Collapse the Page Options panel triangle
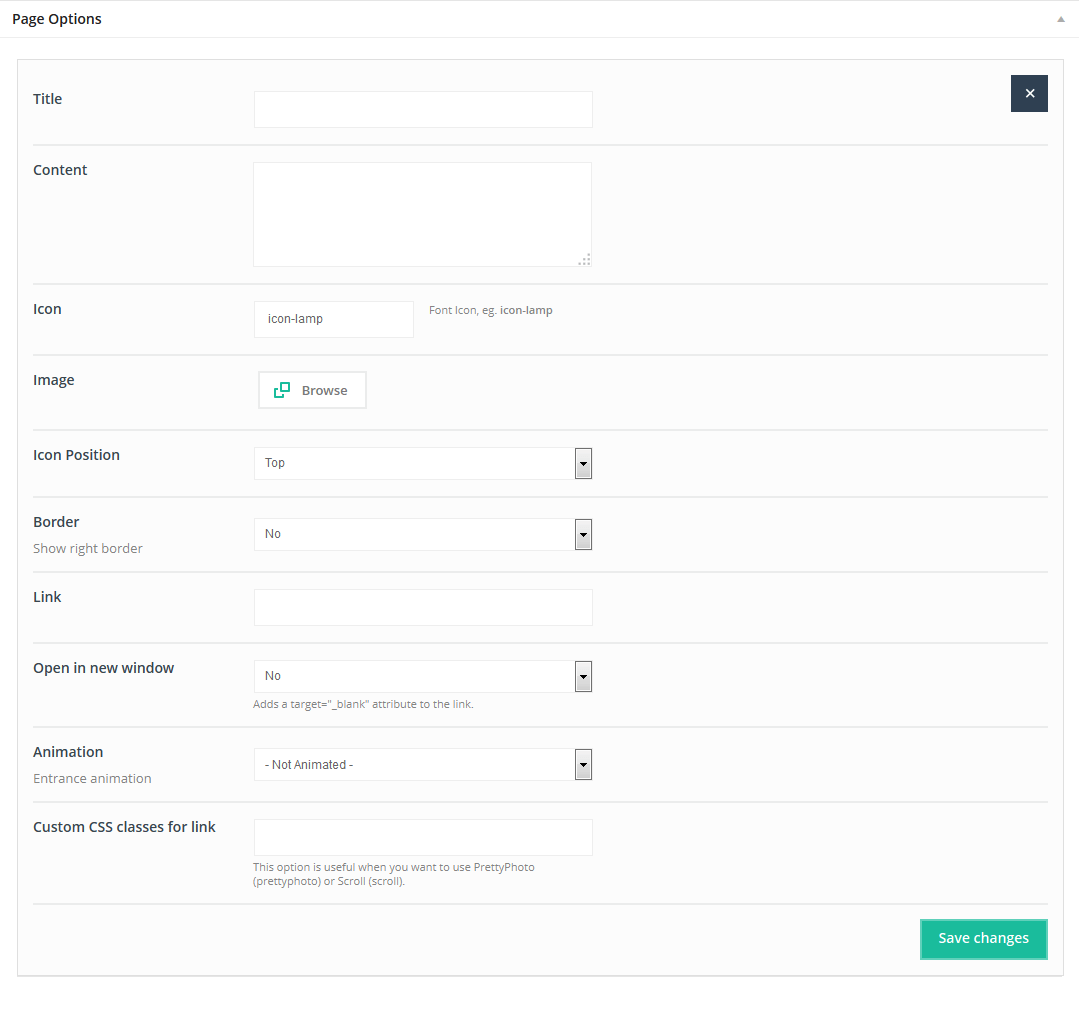The width and height of the screenshot is (1079, 1009). [1060, 19]
